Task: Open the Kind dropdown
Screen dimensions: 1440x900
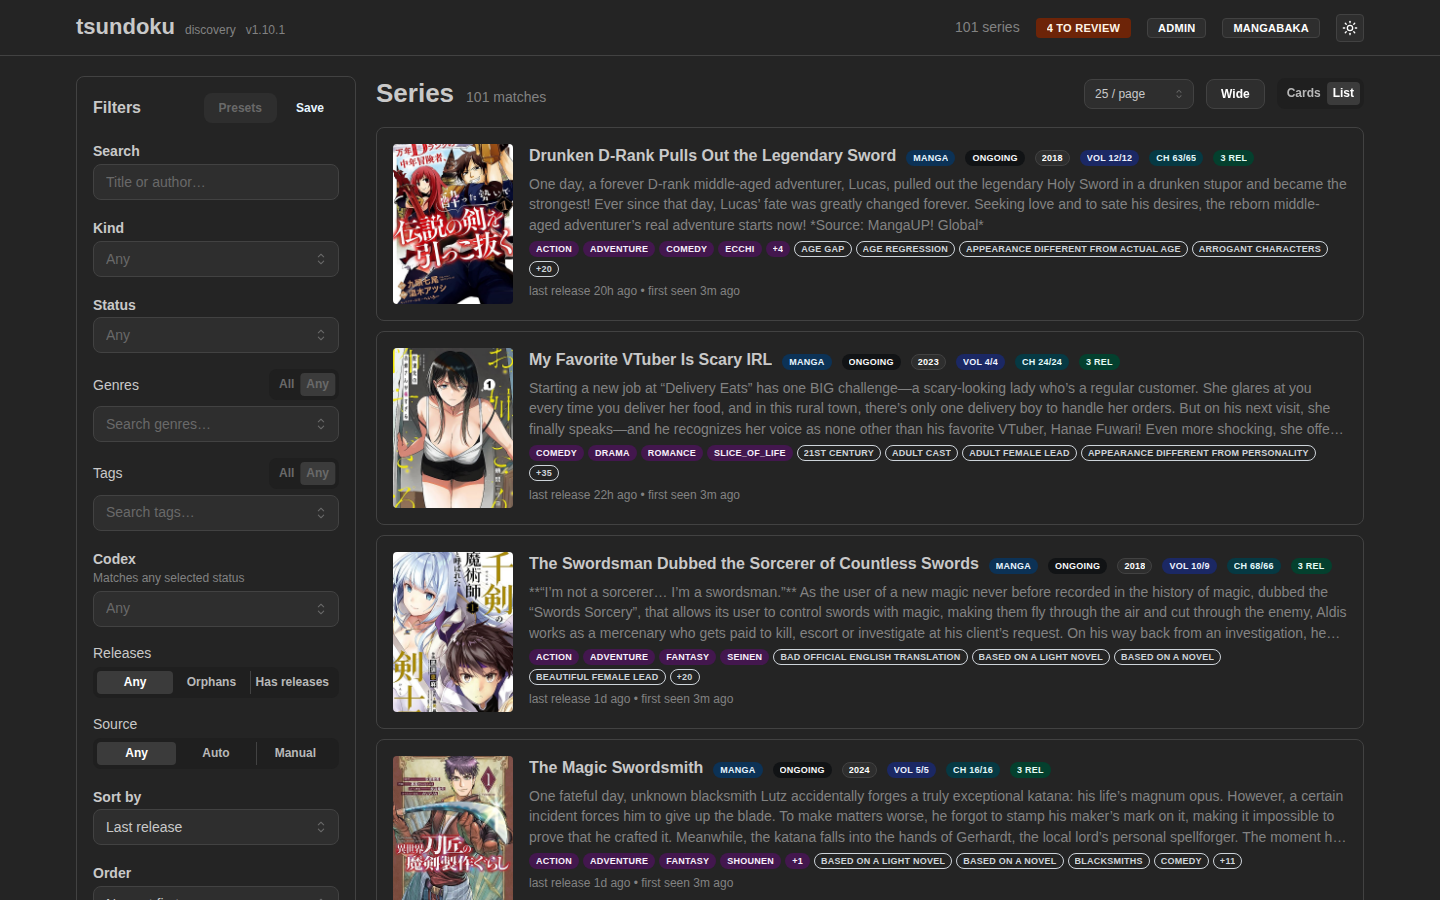Action: 216,259
